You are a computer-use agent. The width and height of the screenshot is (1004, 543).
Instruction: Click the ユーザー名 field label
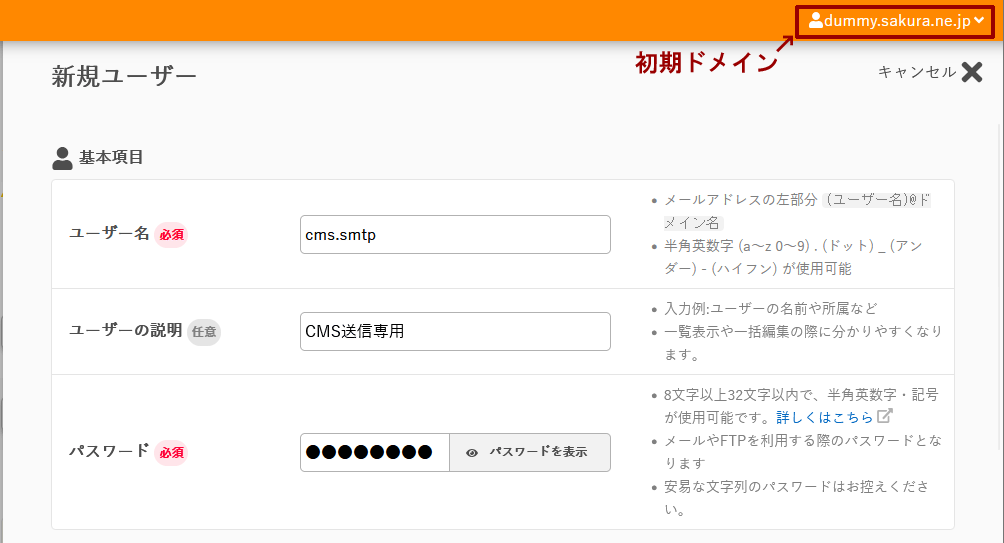click(x=109, y=233)
